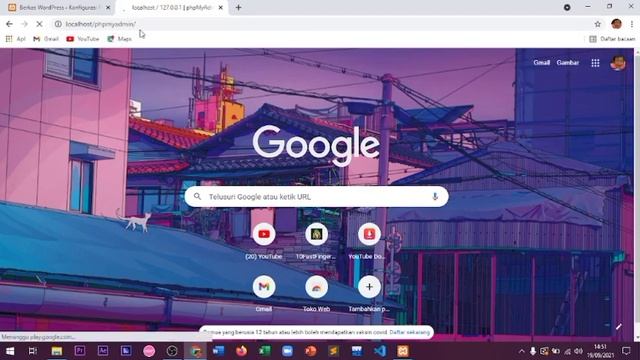Close the localhost phpMyAdmin tab
640x360 pixels.
pos(221,7)
